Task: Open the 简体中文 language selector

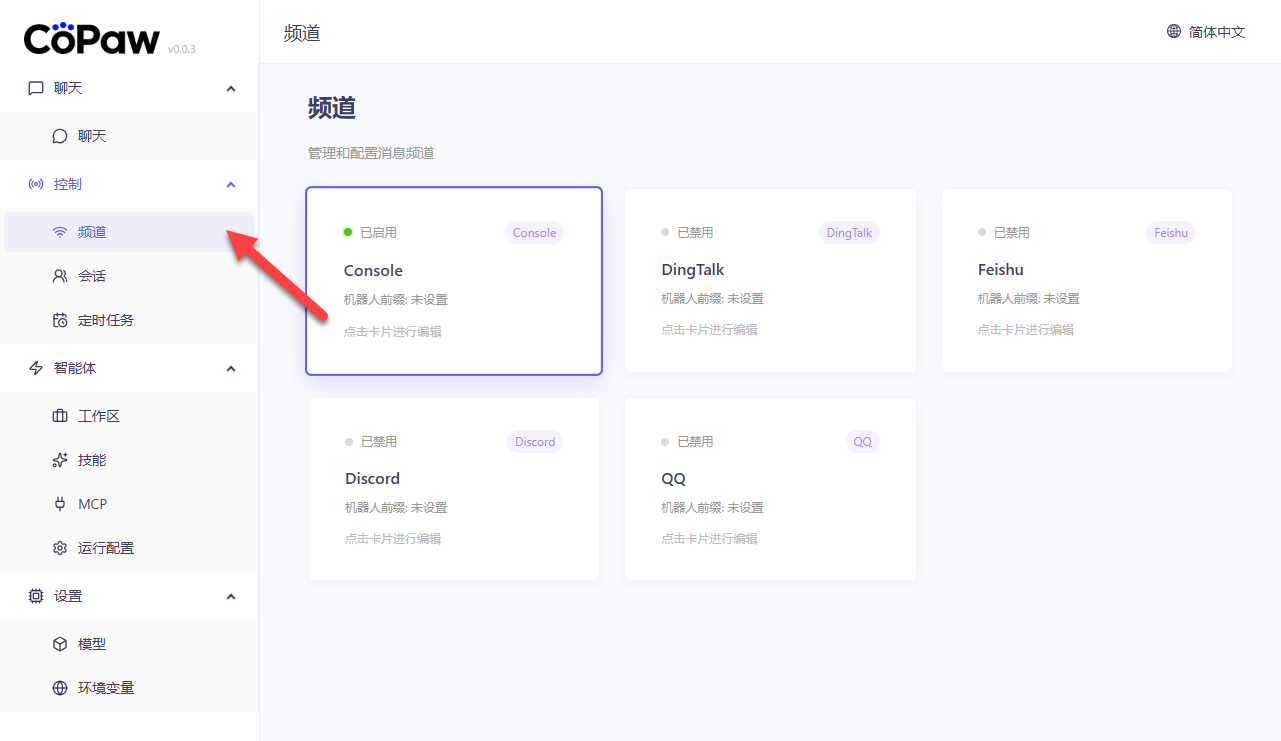Action: [x=1206, y=32]
